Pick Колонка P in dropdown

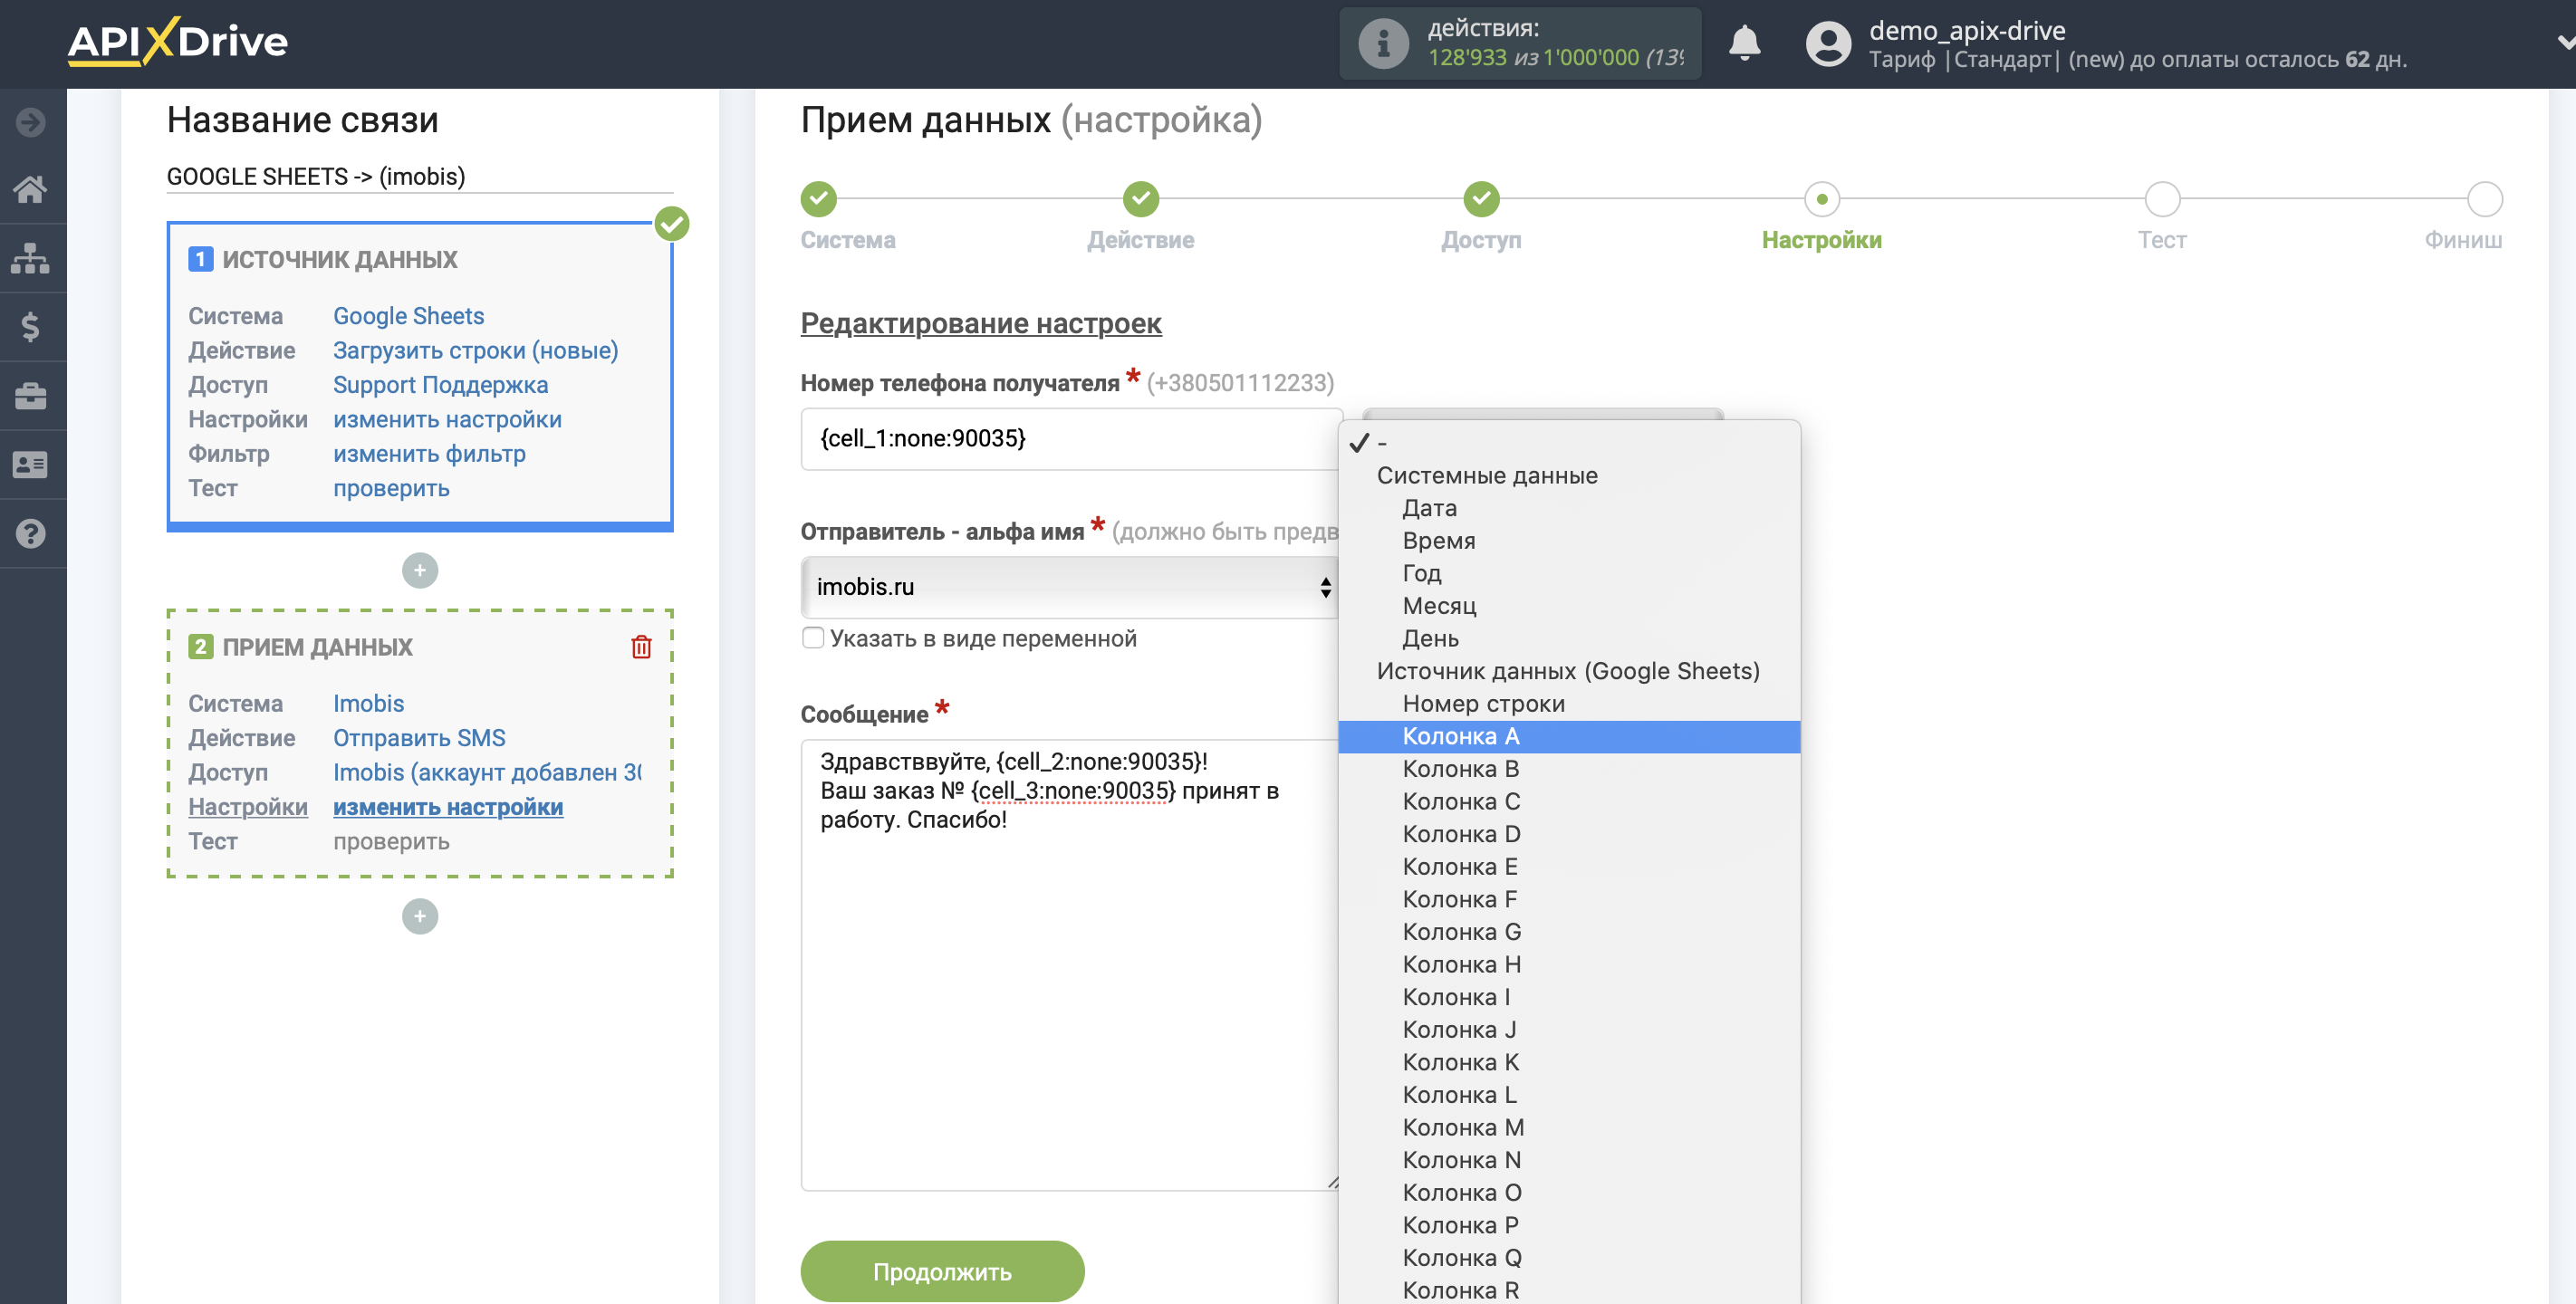[1569, 1225]
